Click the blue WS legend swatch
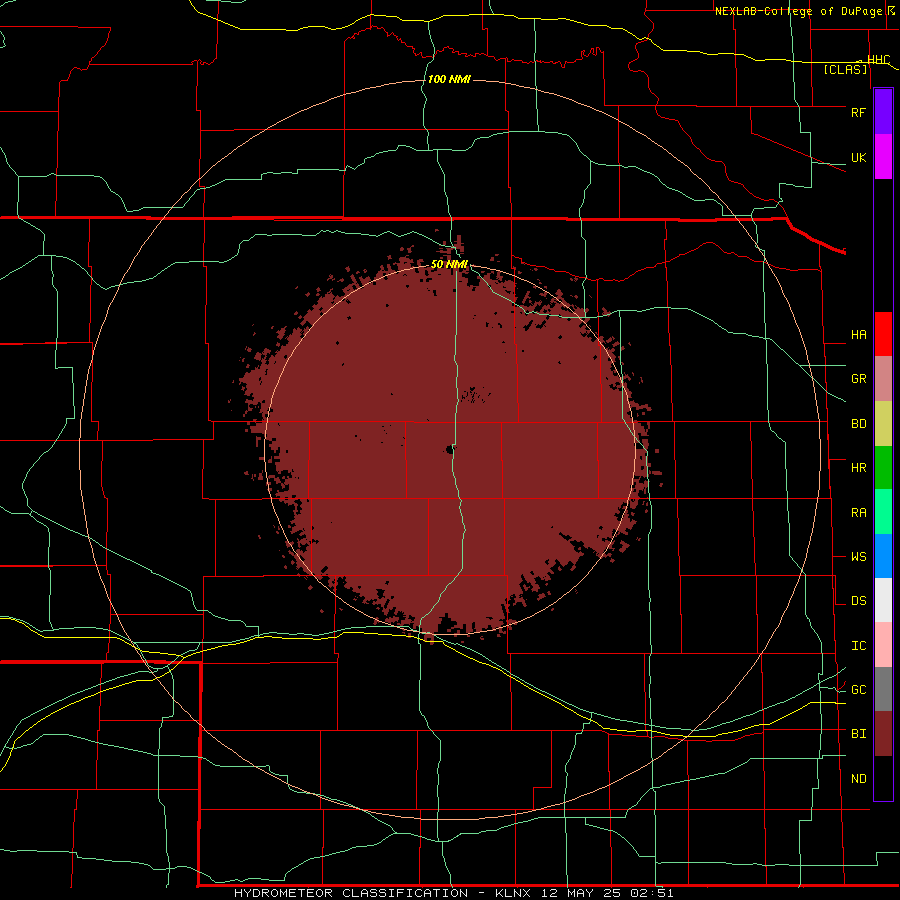 883,556
